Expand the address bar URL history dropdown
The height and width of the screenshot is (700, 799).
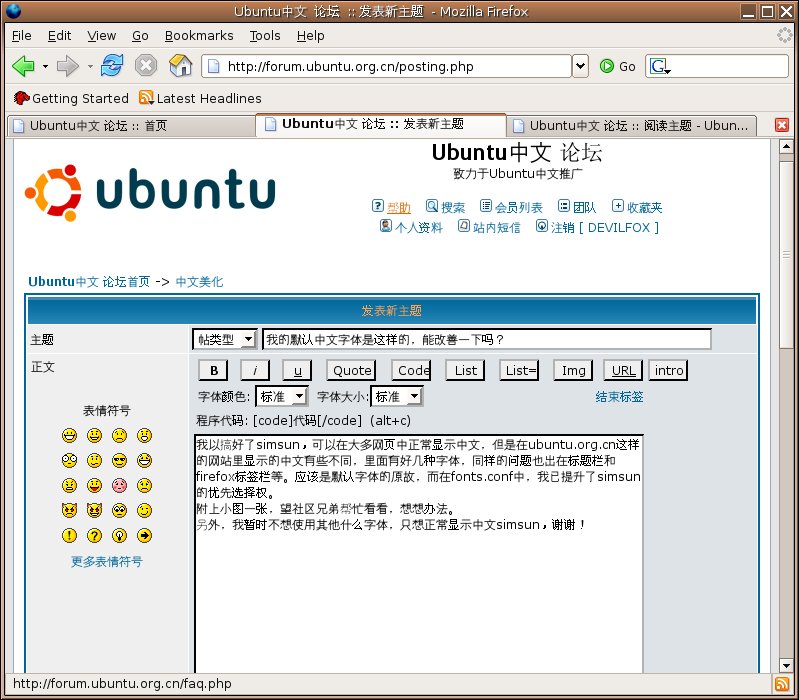[580, 66]
